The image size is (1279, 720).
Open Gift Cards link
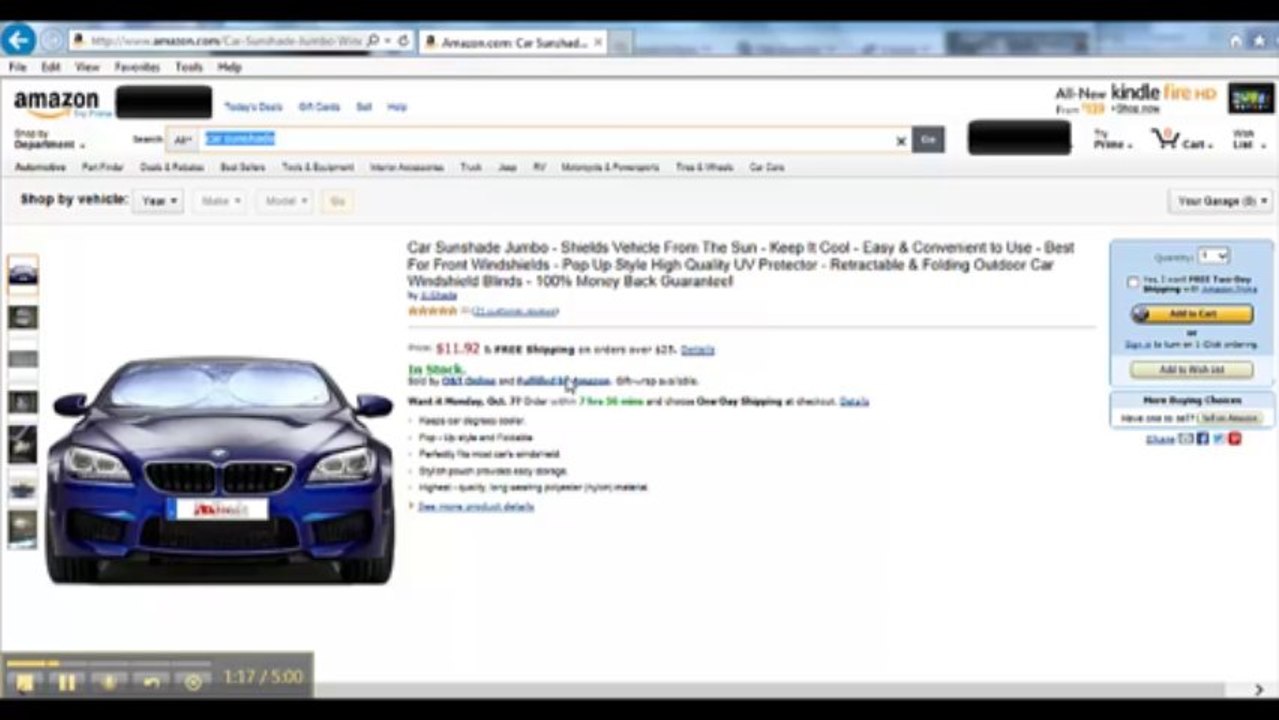319,106
